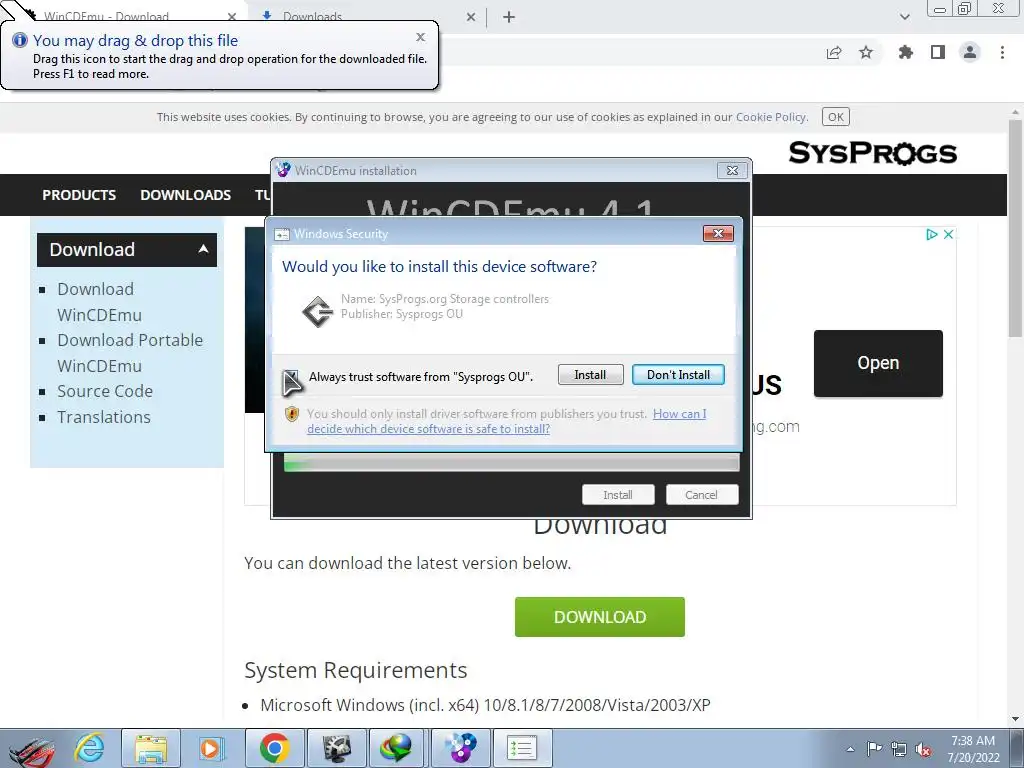Click the scrollbar down arrow
The height and width of the screenshot is (768, 1024).
pos(1016,719)
